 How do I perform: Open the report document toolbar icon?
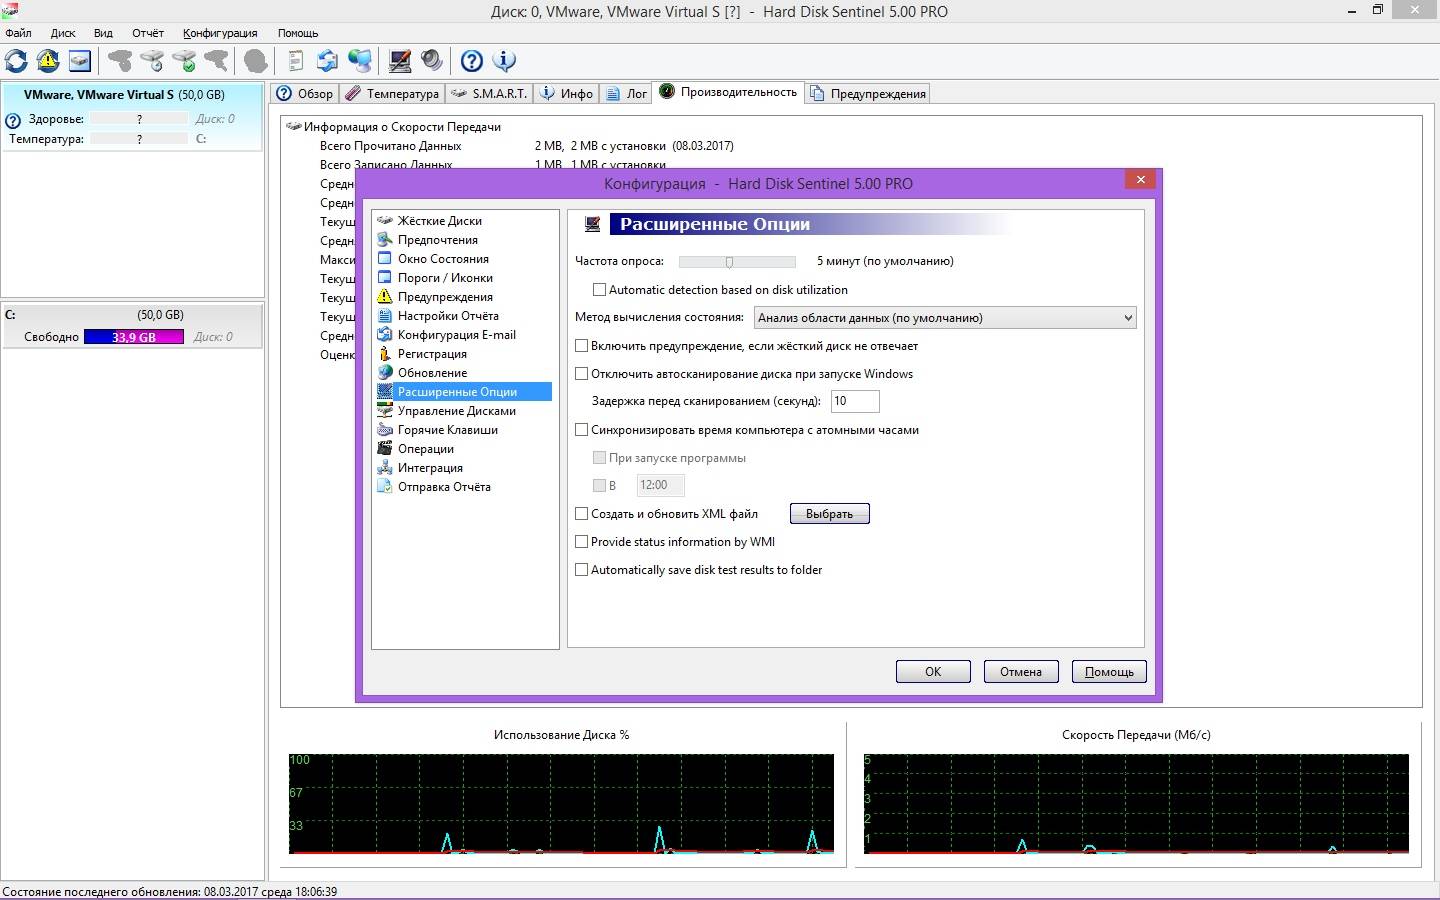point(295,61)
